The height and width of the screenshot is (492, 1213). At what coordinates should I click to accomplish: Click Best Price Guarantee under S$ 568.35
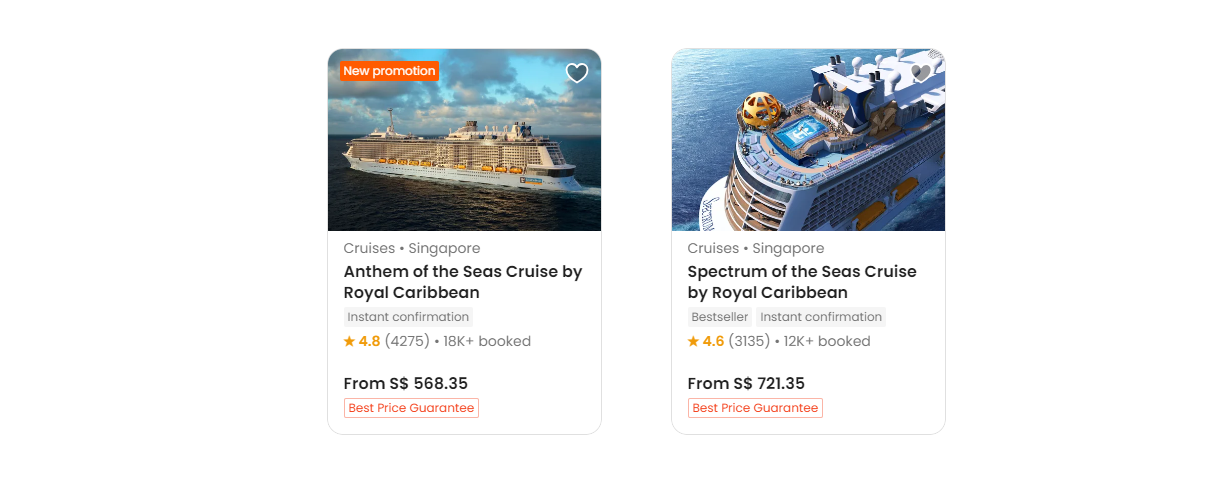click(411, 408)
